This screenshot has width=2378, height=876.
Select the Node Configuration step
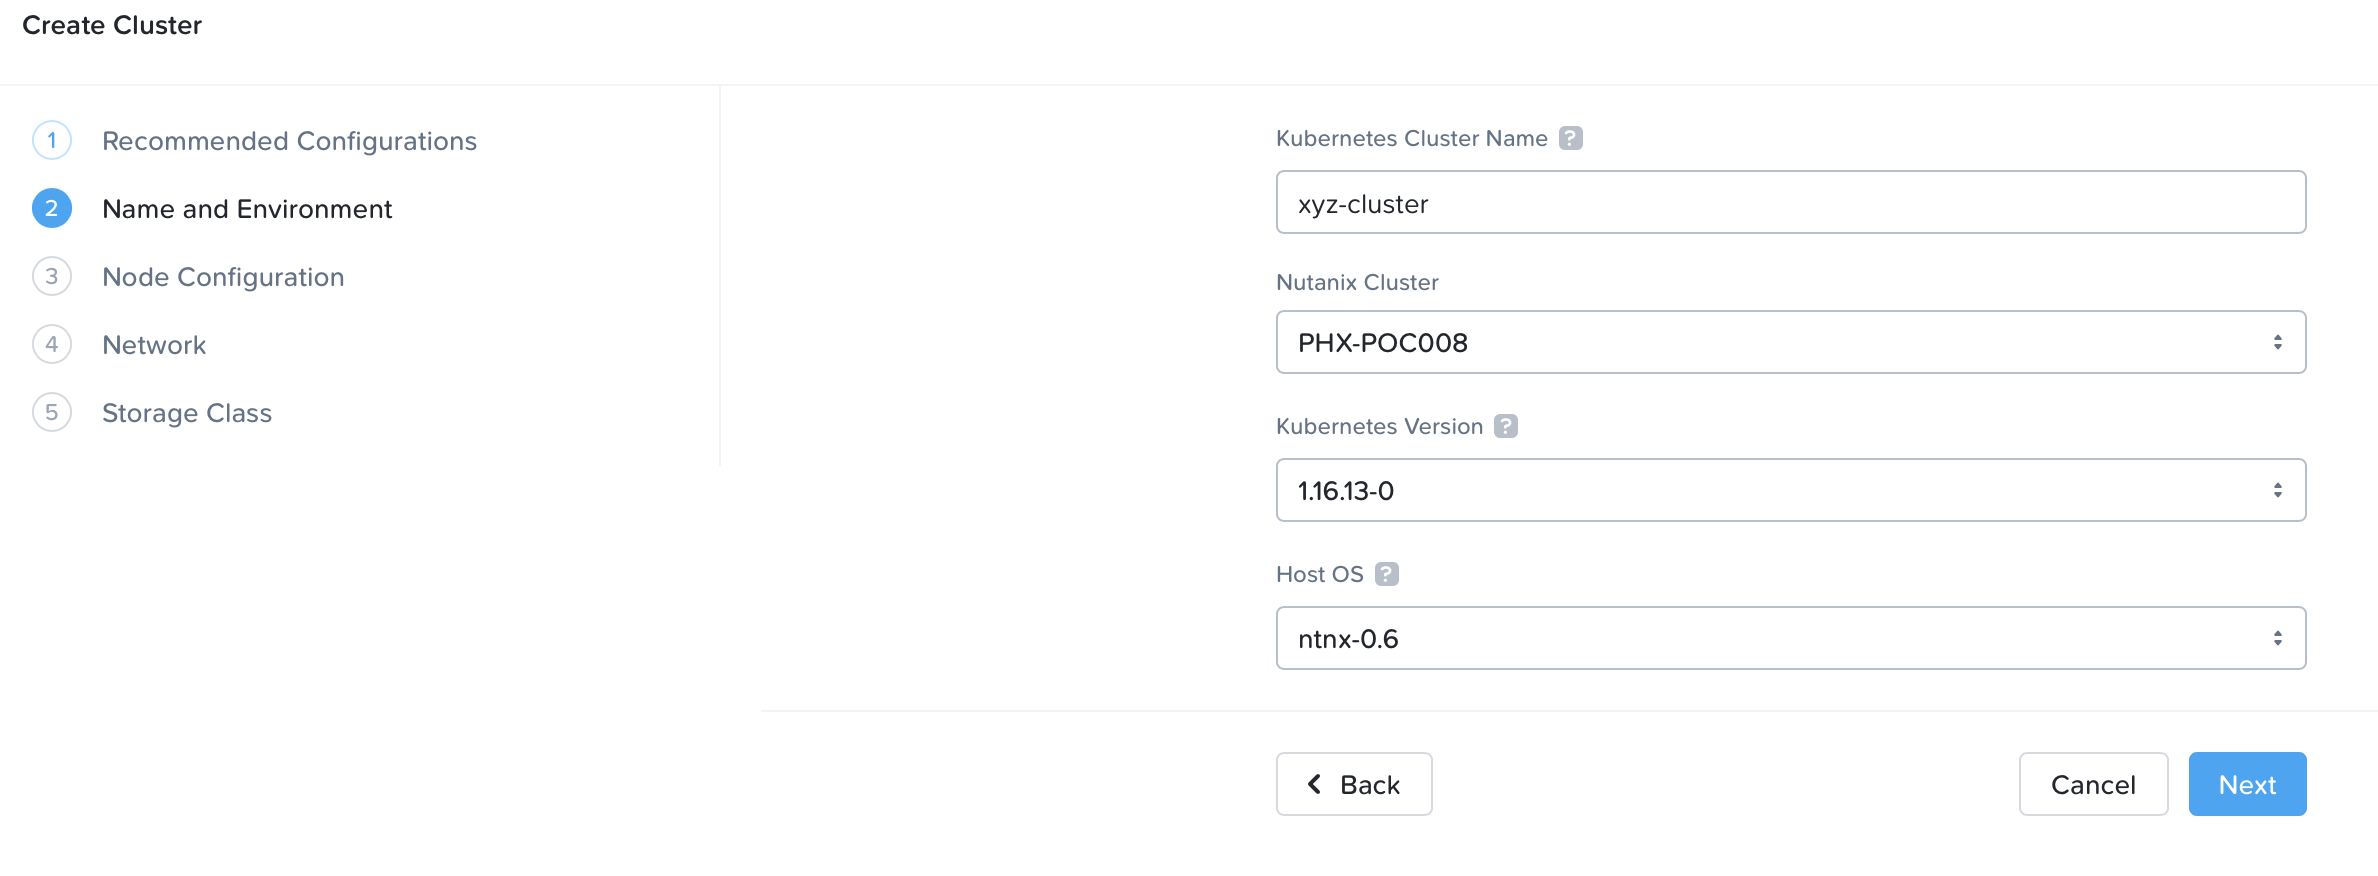tap(223, 277)
